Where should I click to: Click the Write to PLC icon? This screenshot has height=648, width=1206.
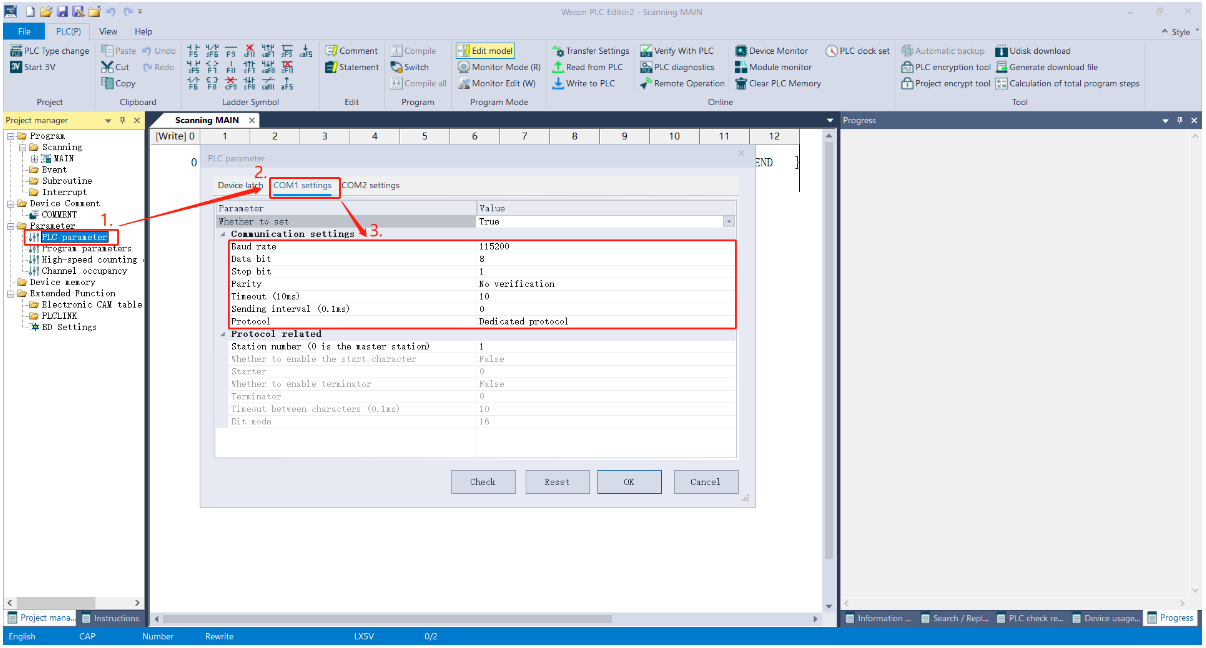pos(558,84)
